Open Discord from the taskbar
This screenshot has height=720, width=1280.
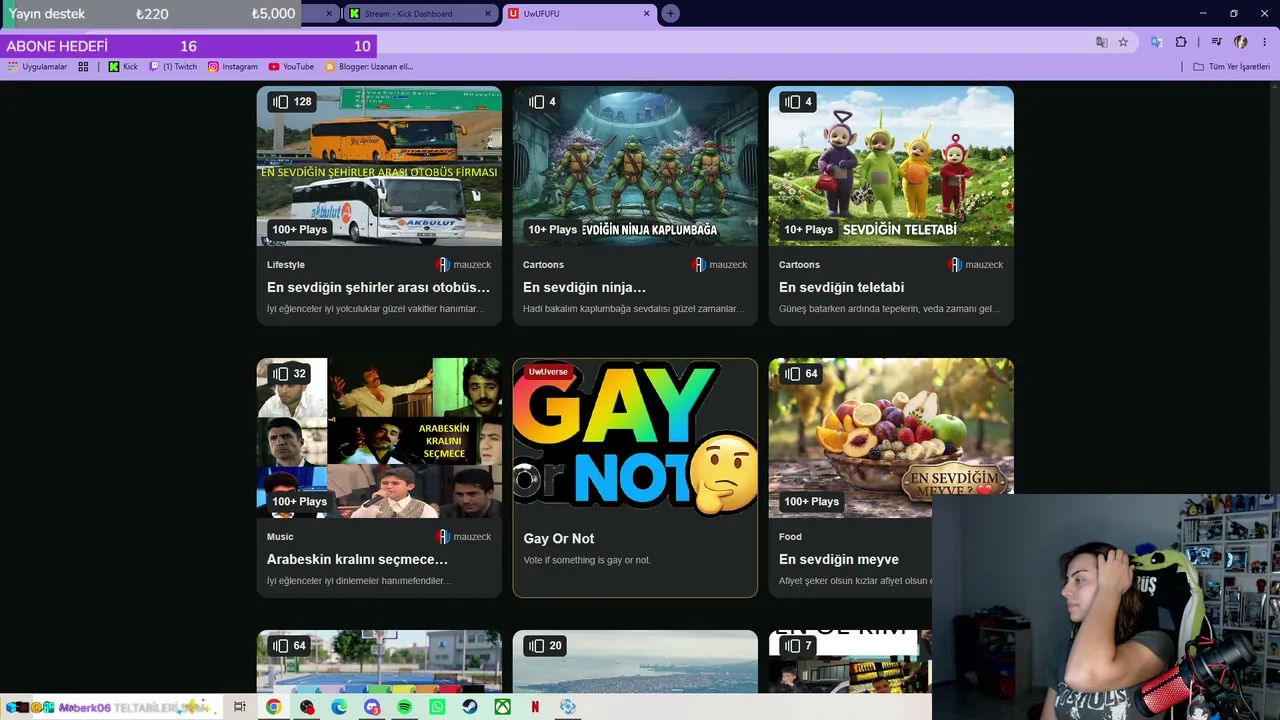372,707
